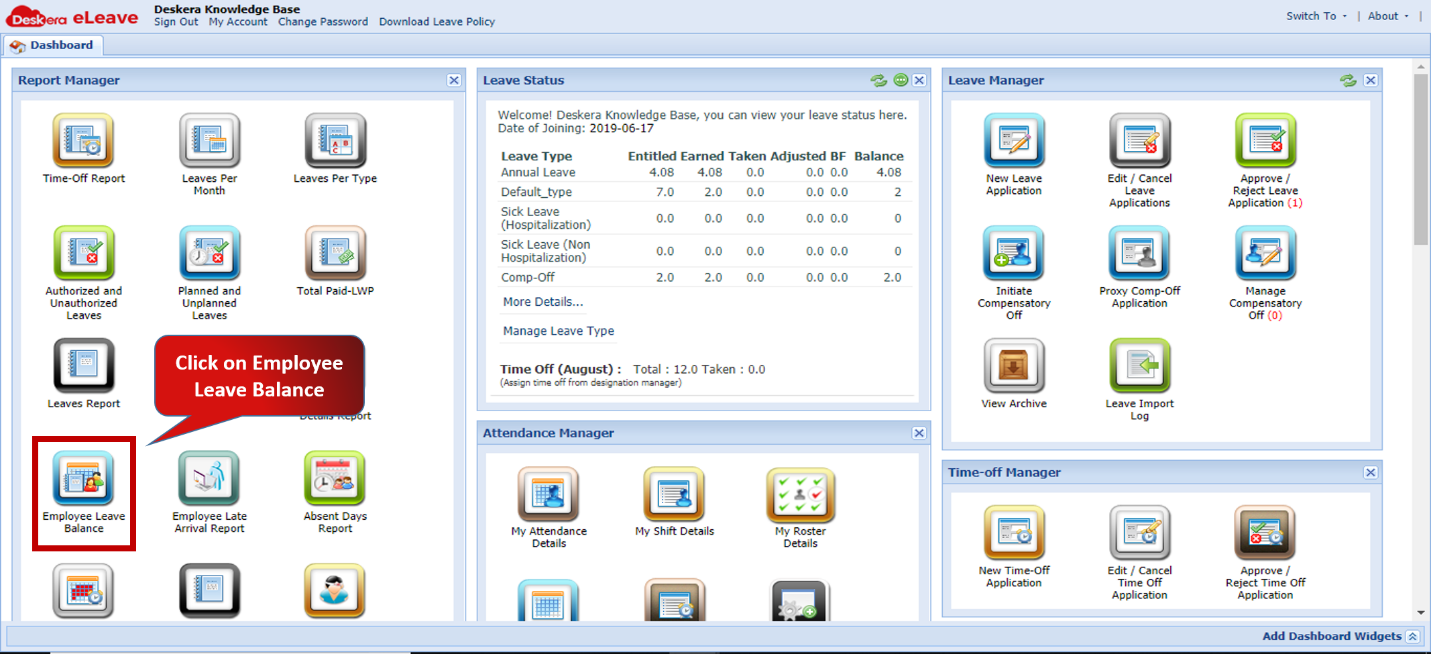Select the Time-Off Report icon
1431x654 pixels.
pos(83,140)
